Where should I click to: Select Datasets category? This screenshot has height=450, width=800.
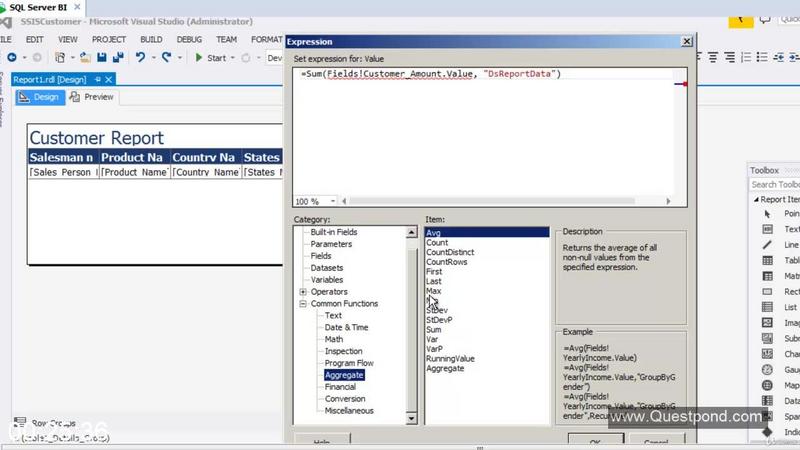[327, 268]
